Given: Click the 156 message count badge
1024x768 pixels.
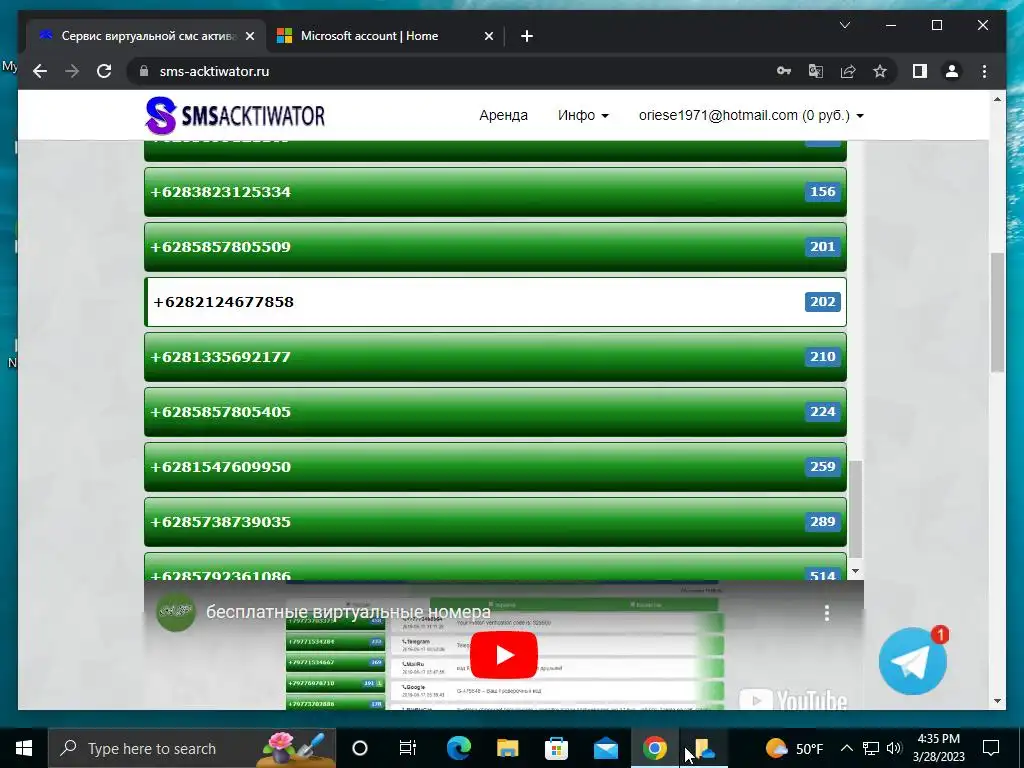Looking at the screenshot, I should (x=823, y=192).
